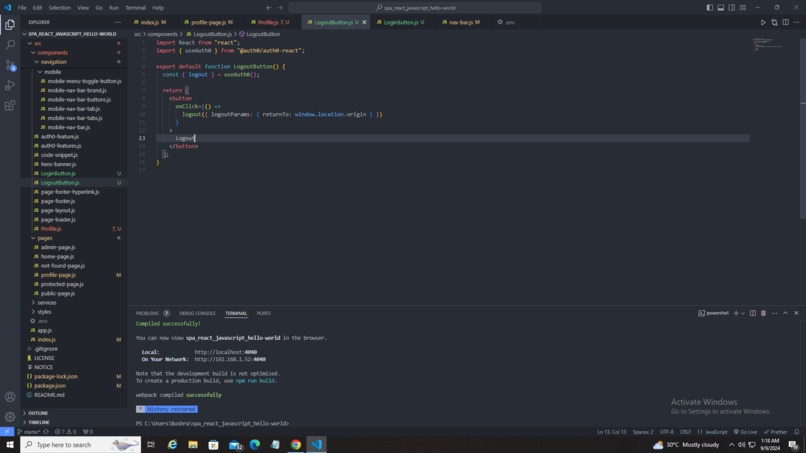The image size is (806, 453).
Task: Collapse the src folder
Action: [30, 44]
